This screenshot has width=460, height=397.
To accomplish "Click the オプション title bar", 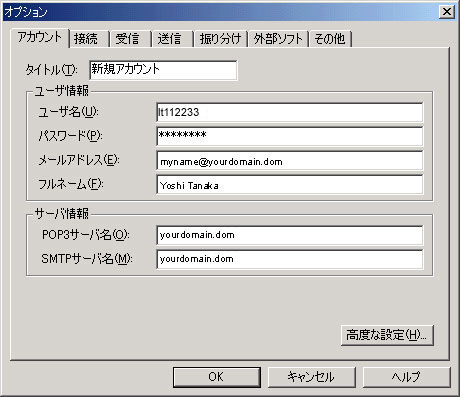I will [x=220, y=12].
